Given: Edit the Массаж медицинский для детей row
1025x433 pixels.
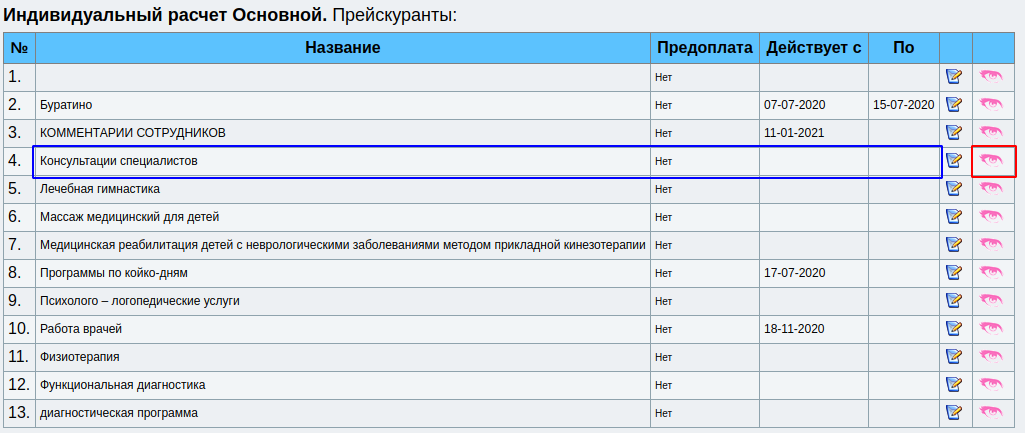Looking at the screenshot, I should (x=954, y=216).
